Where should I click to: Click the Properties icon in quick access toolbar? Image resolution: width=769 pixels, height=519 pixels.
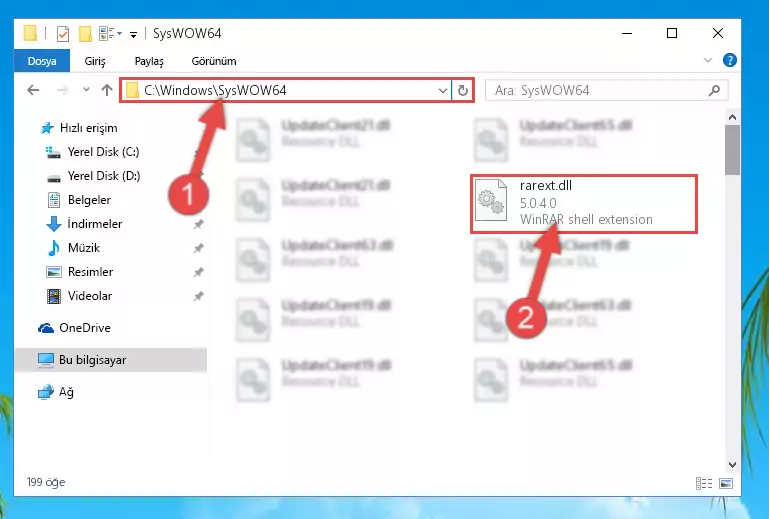pyautogui.click(x=63, y=34)
